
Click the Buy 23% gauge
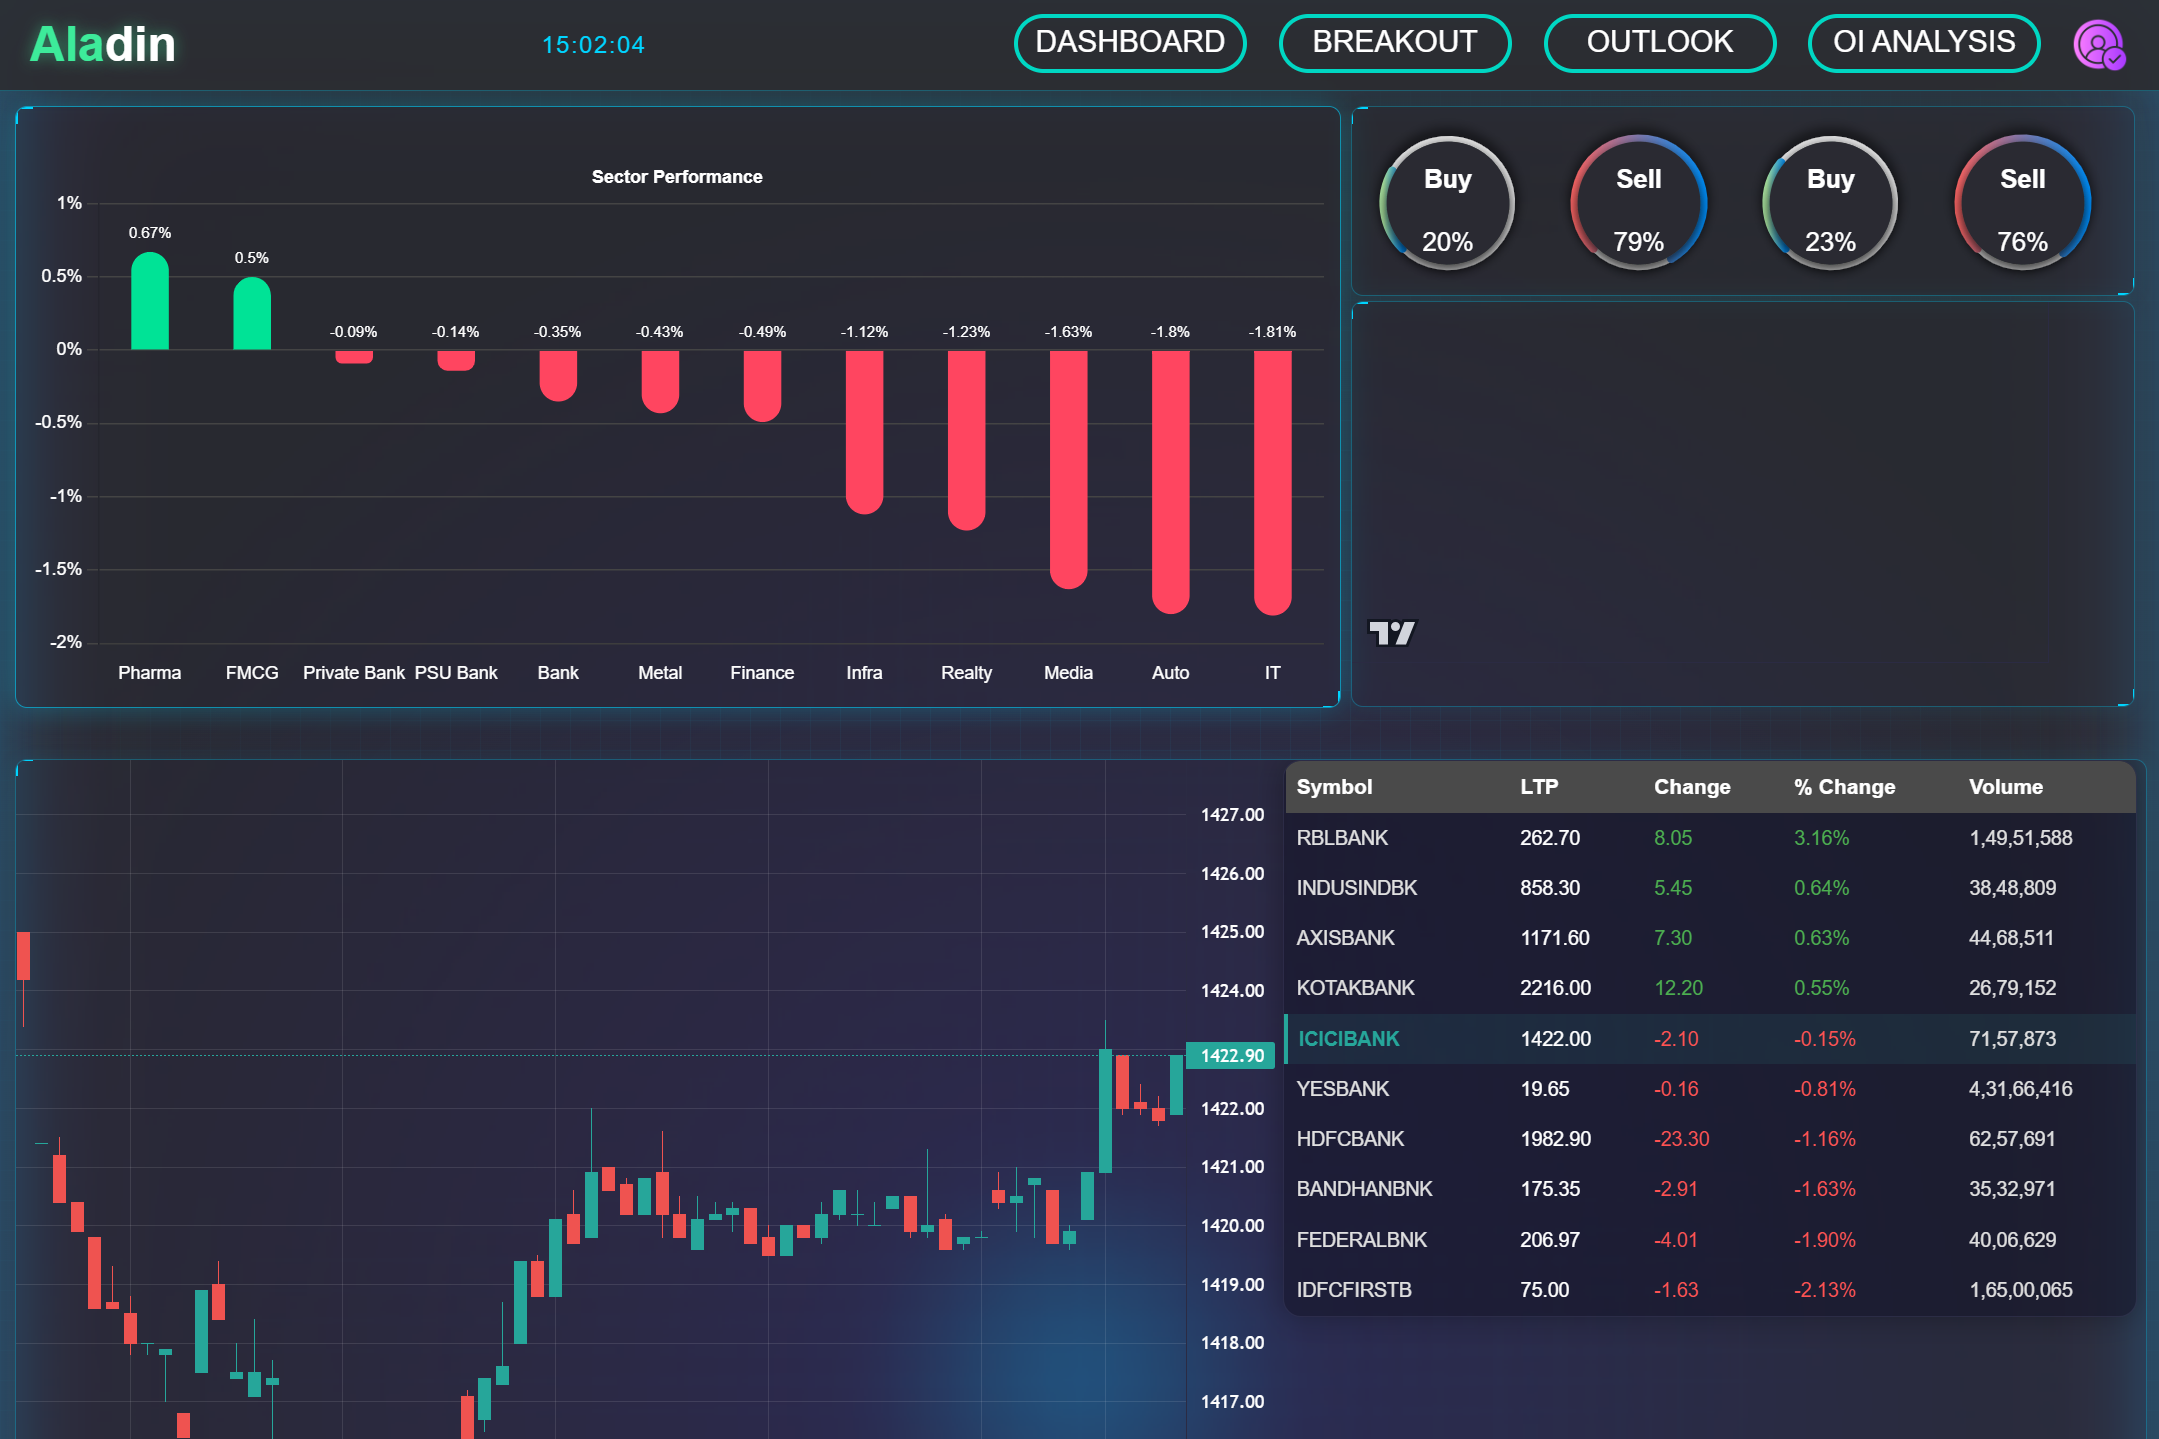1830,203
